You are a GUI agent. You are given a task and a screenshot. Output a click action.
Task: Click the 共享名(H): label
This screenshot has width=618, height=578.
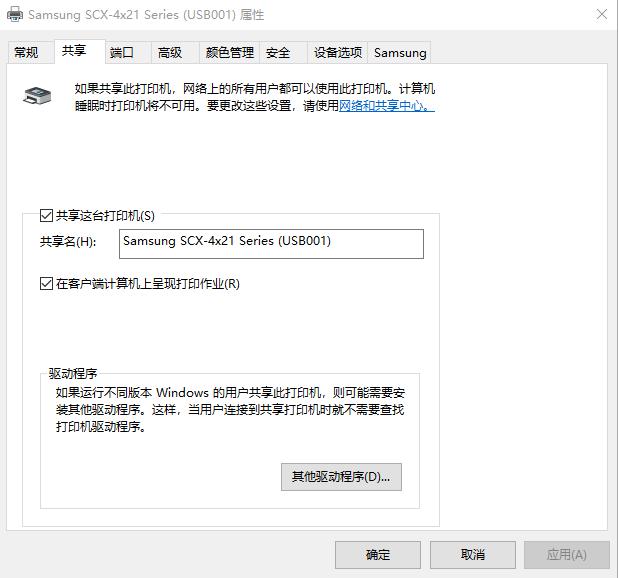68,242
